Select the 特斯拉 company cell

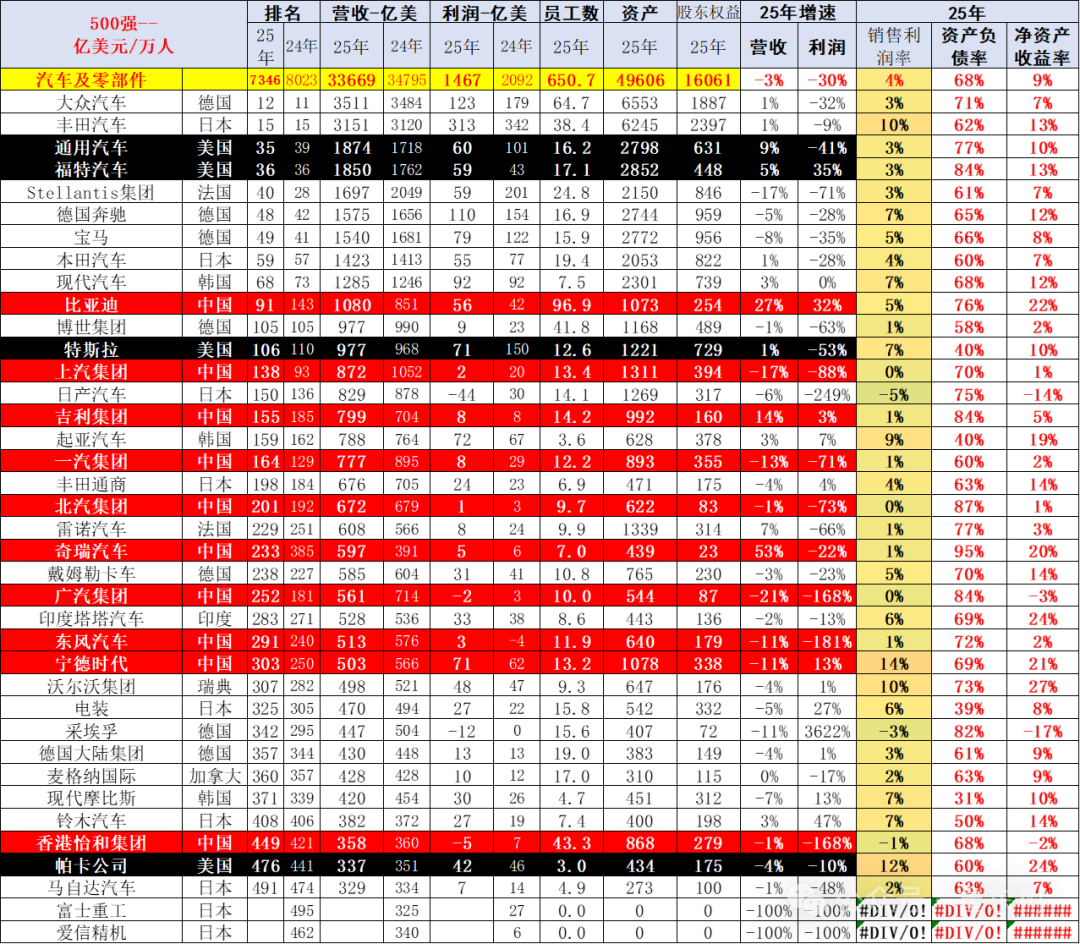tap(91, 350)
